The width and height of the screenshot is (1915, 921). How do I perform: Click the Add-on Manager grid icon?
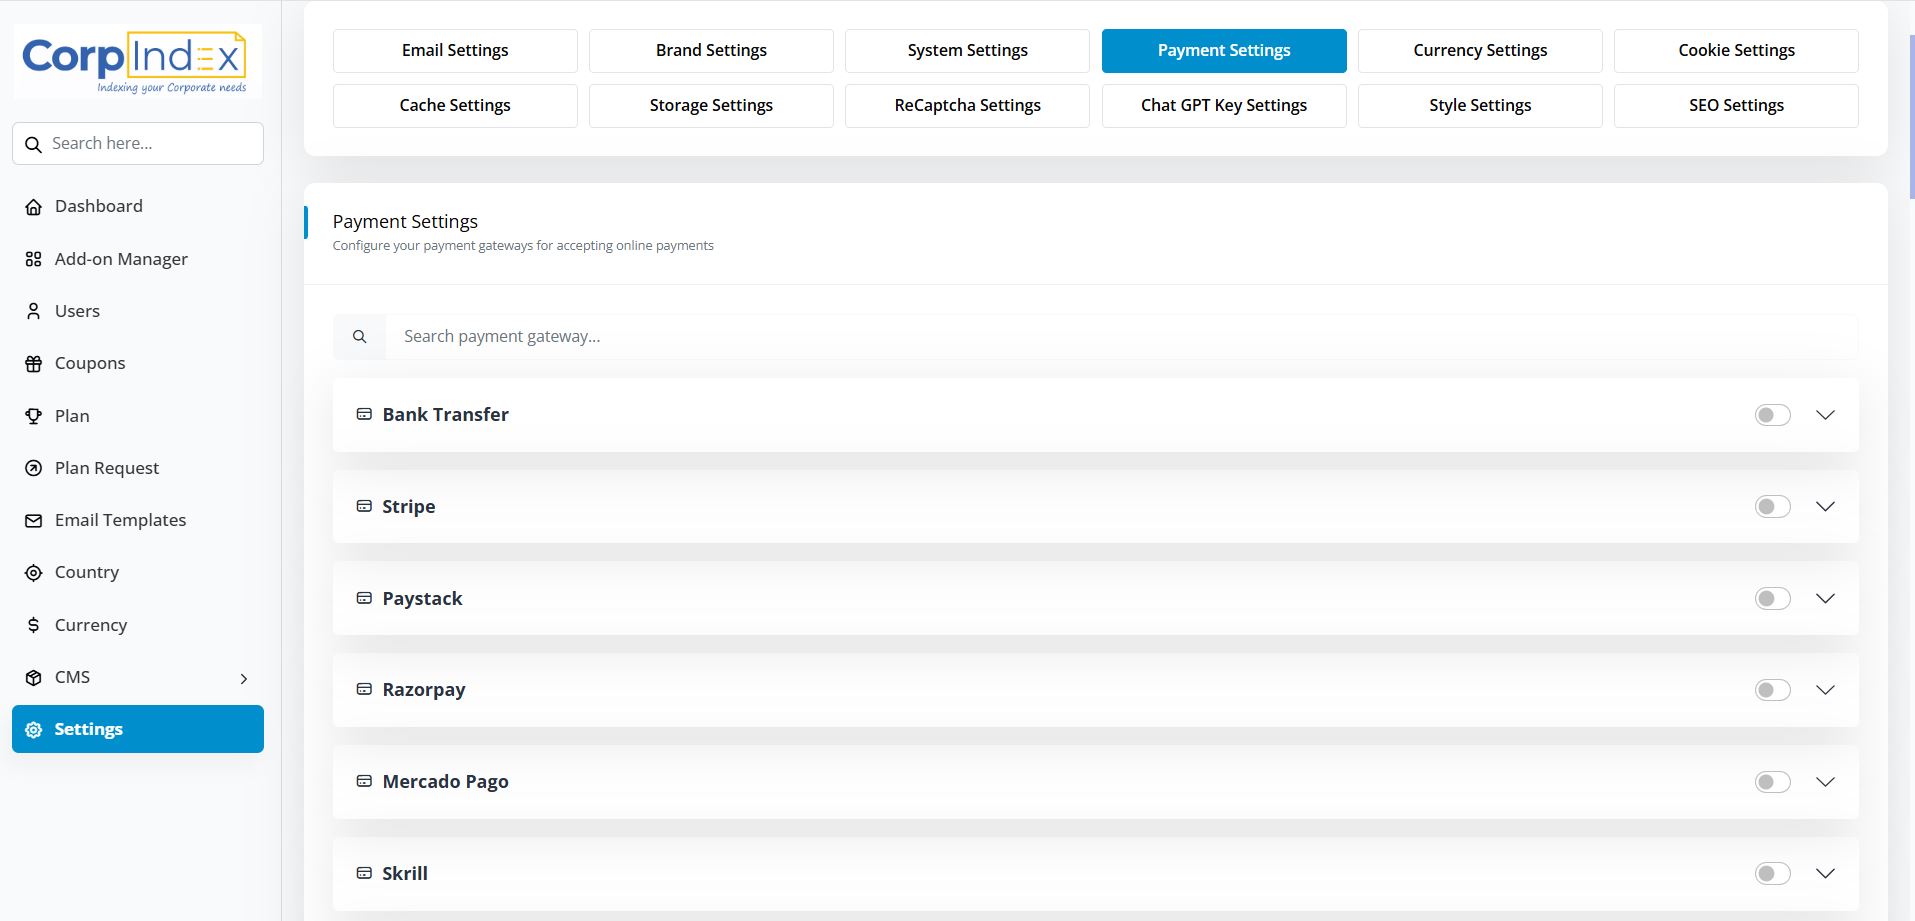point(34,260)
